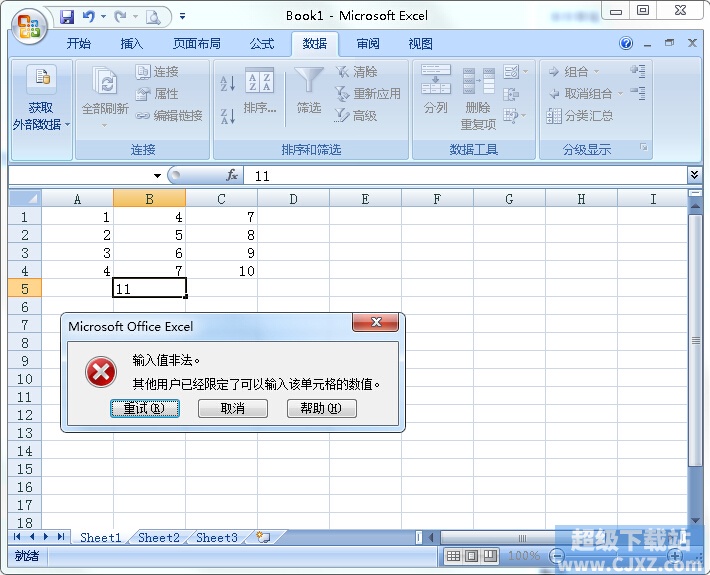Switch to the 插入 tab

(x=131, y=43)
